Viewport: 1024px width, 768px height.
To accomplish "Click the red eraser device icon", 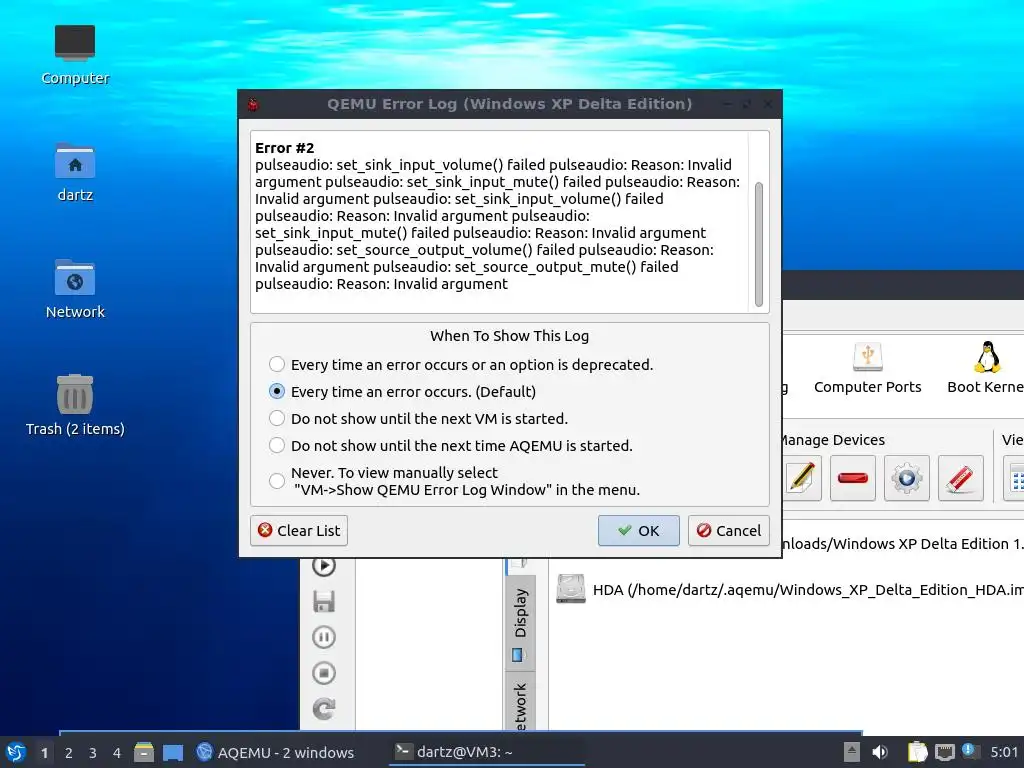I will pos(960,478).
